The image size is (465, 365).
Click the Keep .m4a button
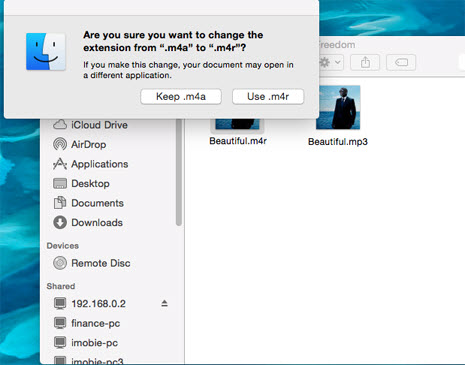click(181, 97)
